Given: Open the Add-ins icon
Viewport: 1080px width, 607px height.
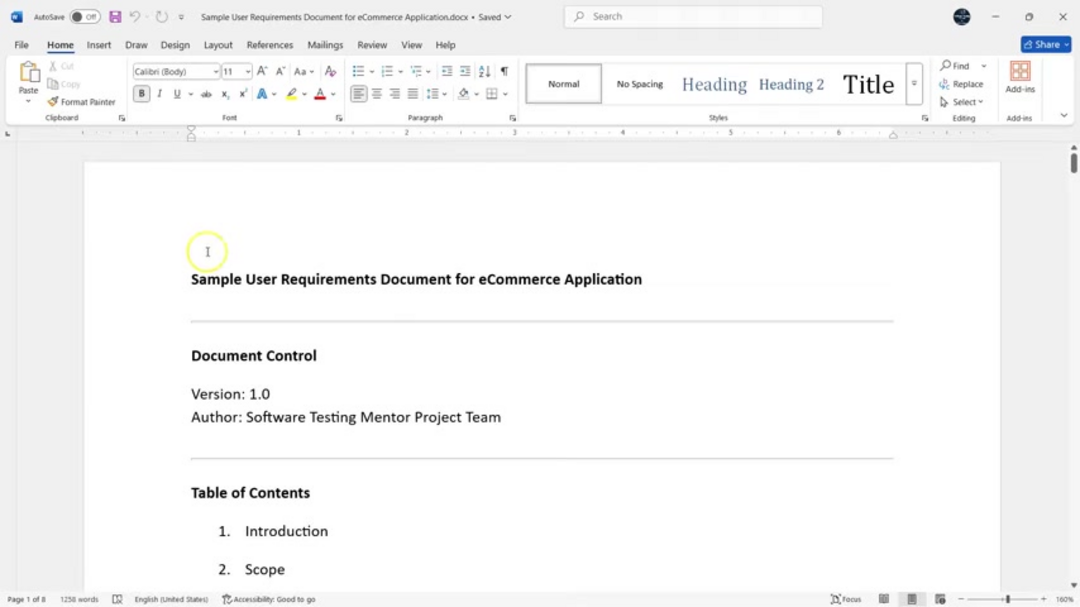Looking at the screenshot, I should (1019, 78).
